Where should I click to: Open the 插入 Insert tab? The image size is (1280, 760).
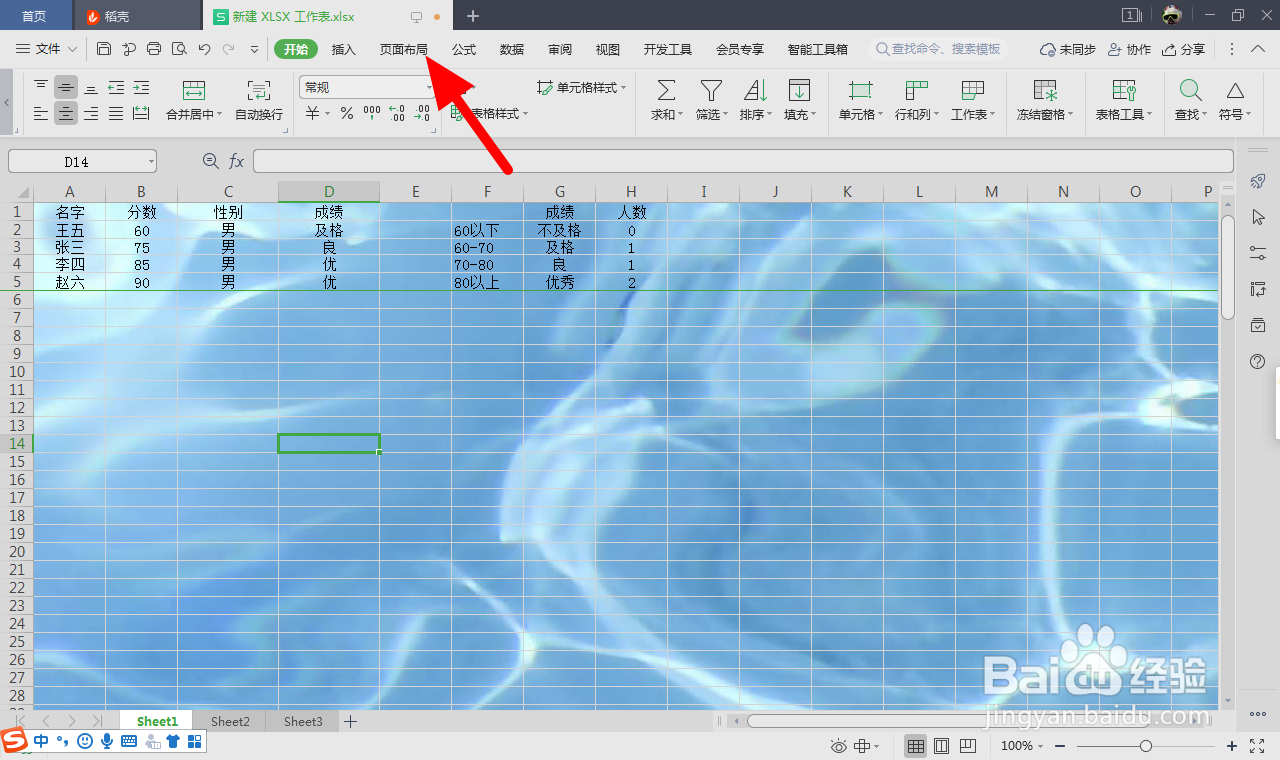344,49
